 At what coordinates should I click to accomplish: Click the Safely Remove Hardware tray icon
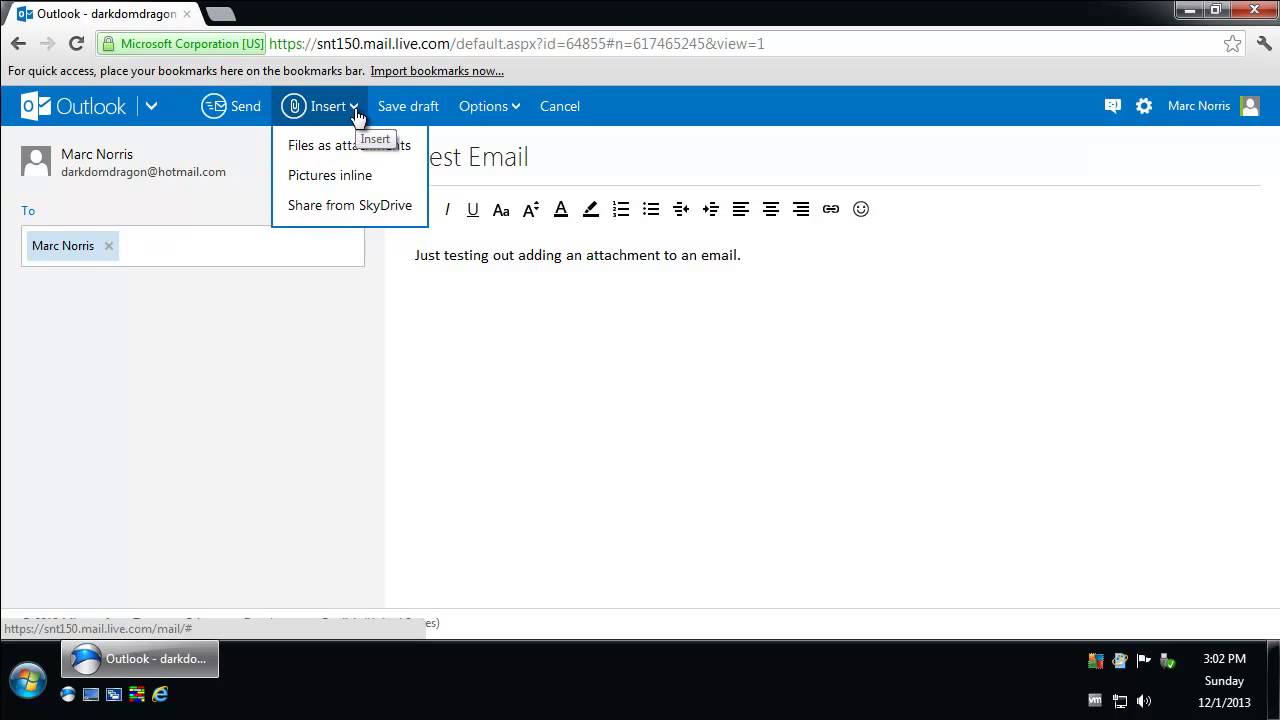pos(1168,660)
